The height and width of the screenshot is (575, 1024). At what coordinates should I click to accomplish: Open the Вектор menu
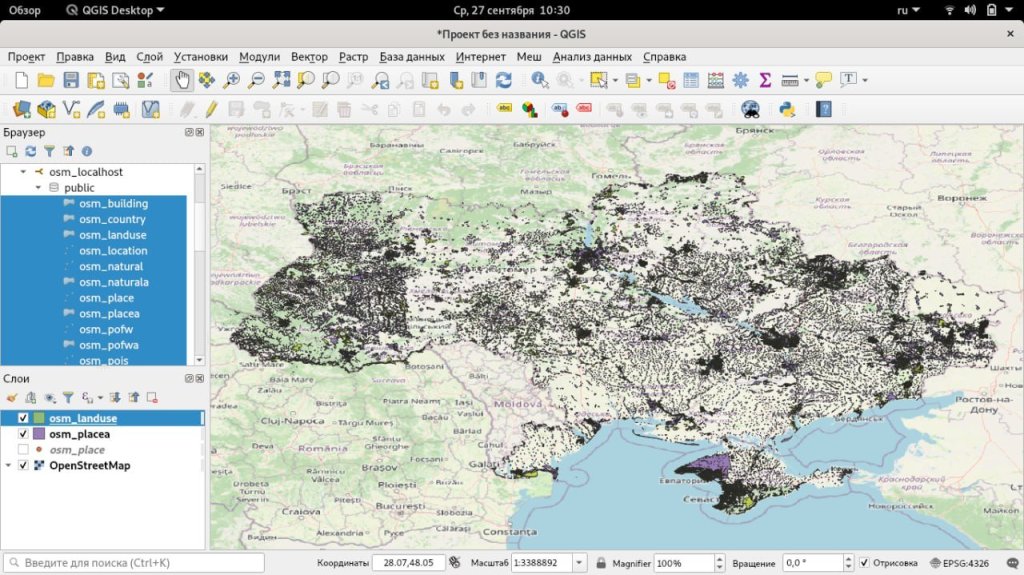(x=309, y=57)
